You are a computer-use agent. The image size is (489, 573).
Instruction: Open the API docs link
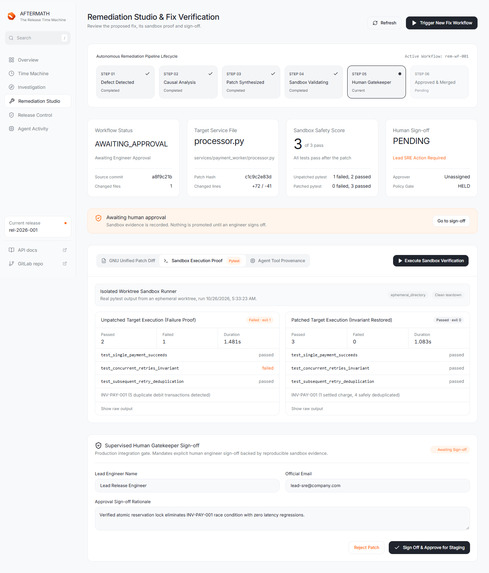tap(38, 250)
